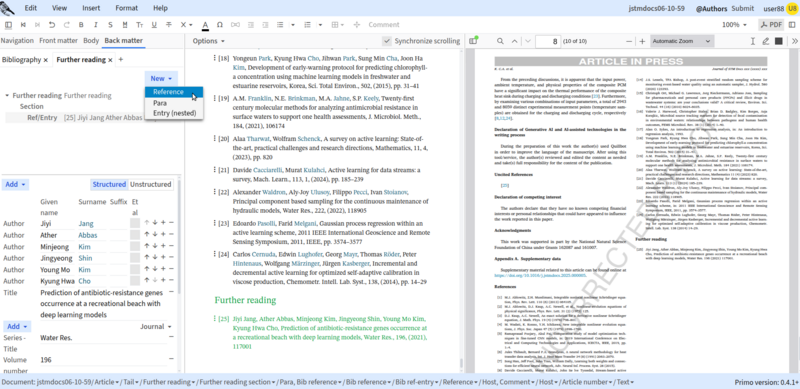Toggle the right panel layout icon
800x389 pixels.
coord(792,25)
